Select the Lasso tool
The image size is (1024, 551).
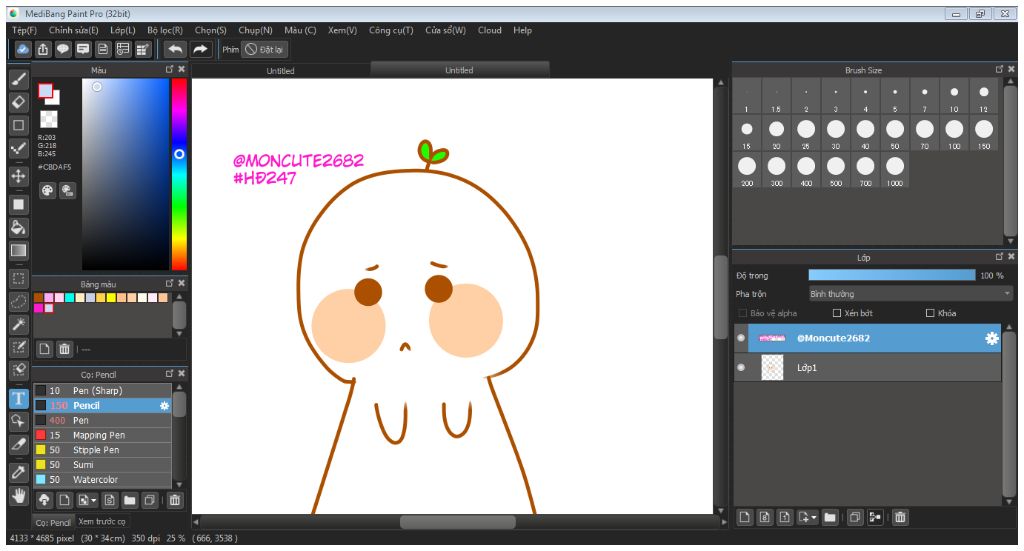pos(19,302)
